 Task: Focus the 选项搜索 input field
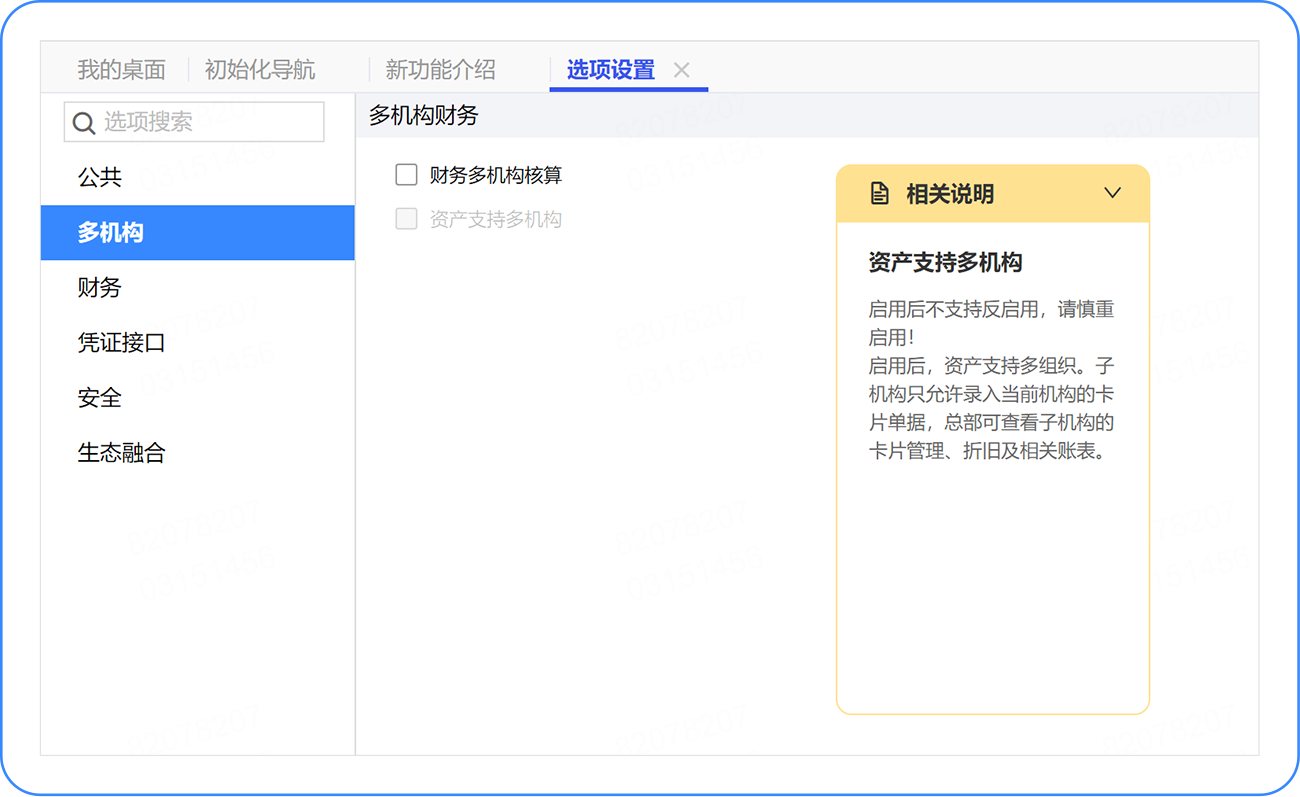194,122
